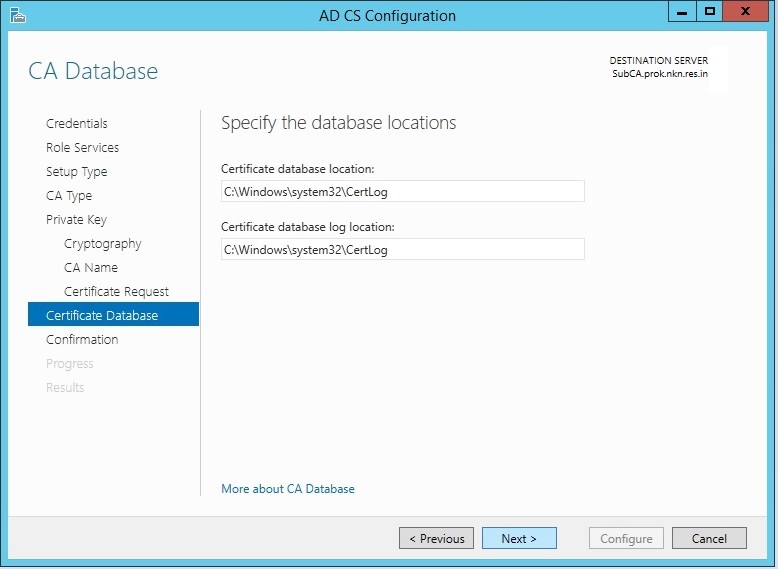
Task: Open the Role Services step
Action: pyautogui.click(x=82, y=148)
